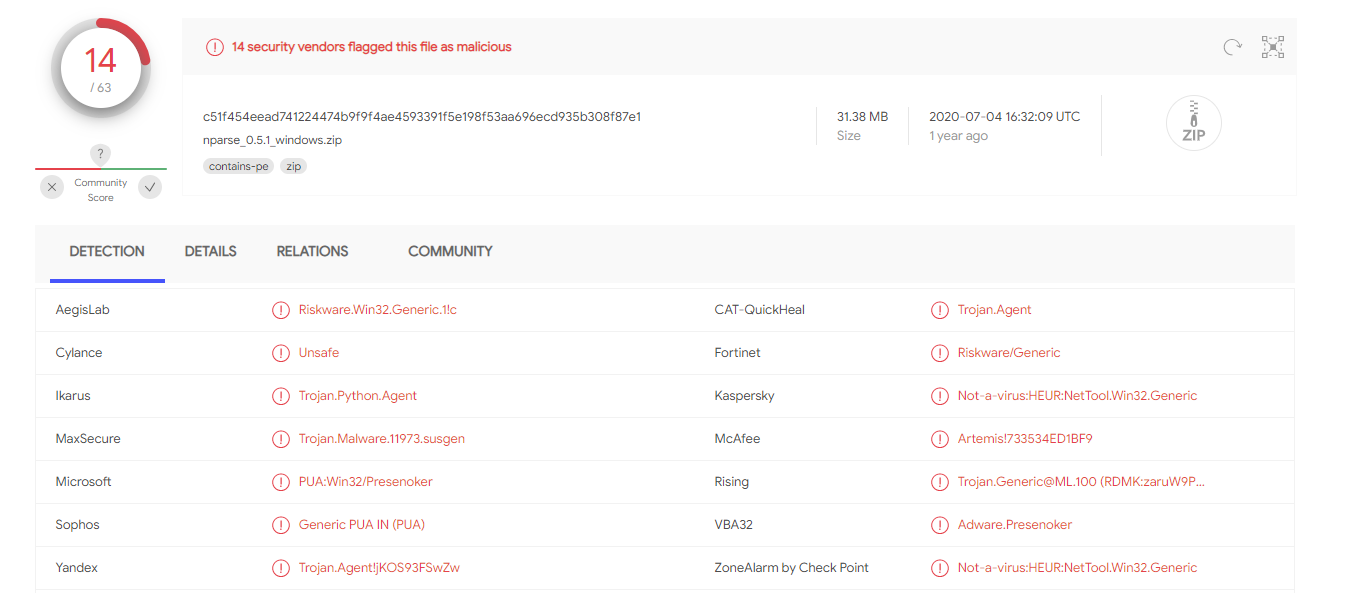Image resolution: width=1364 pixels, height=593 pixels.
Task: Click the file SHA-256 hash text
Action: pos(422,117)
